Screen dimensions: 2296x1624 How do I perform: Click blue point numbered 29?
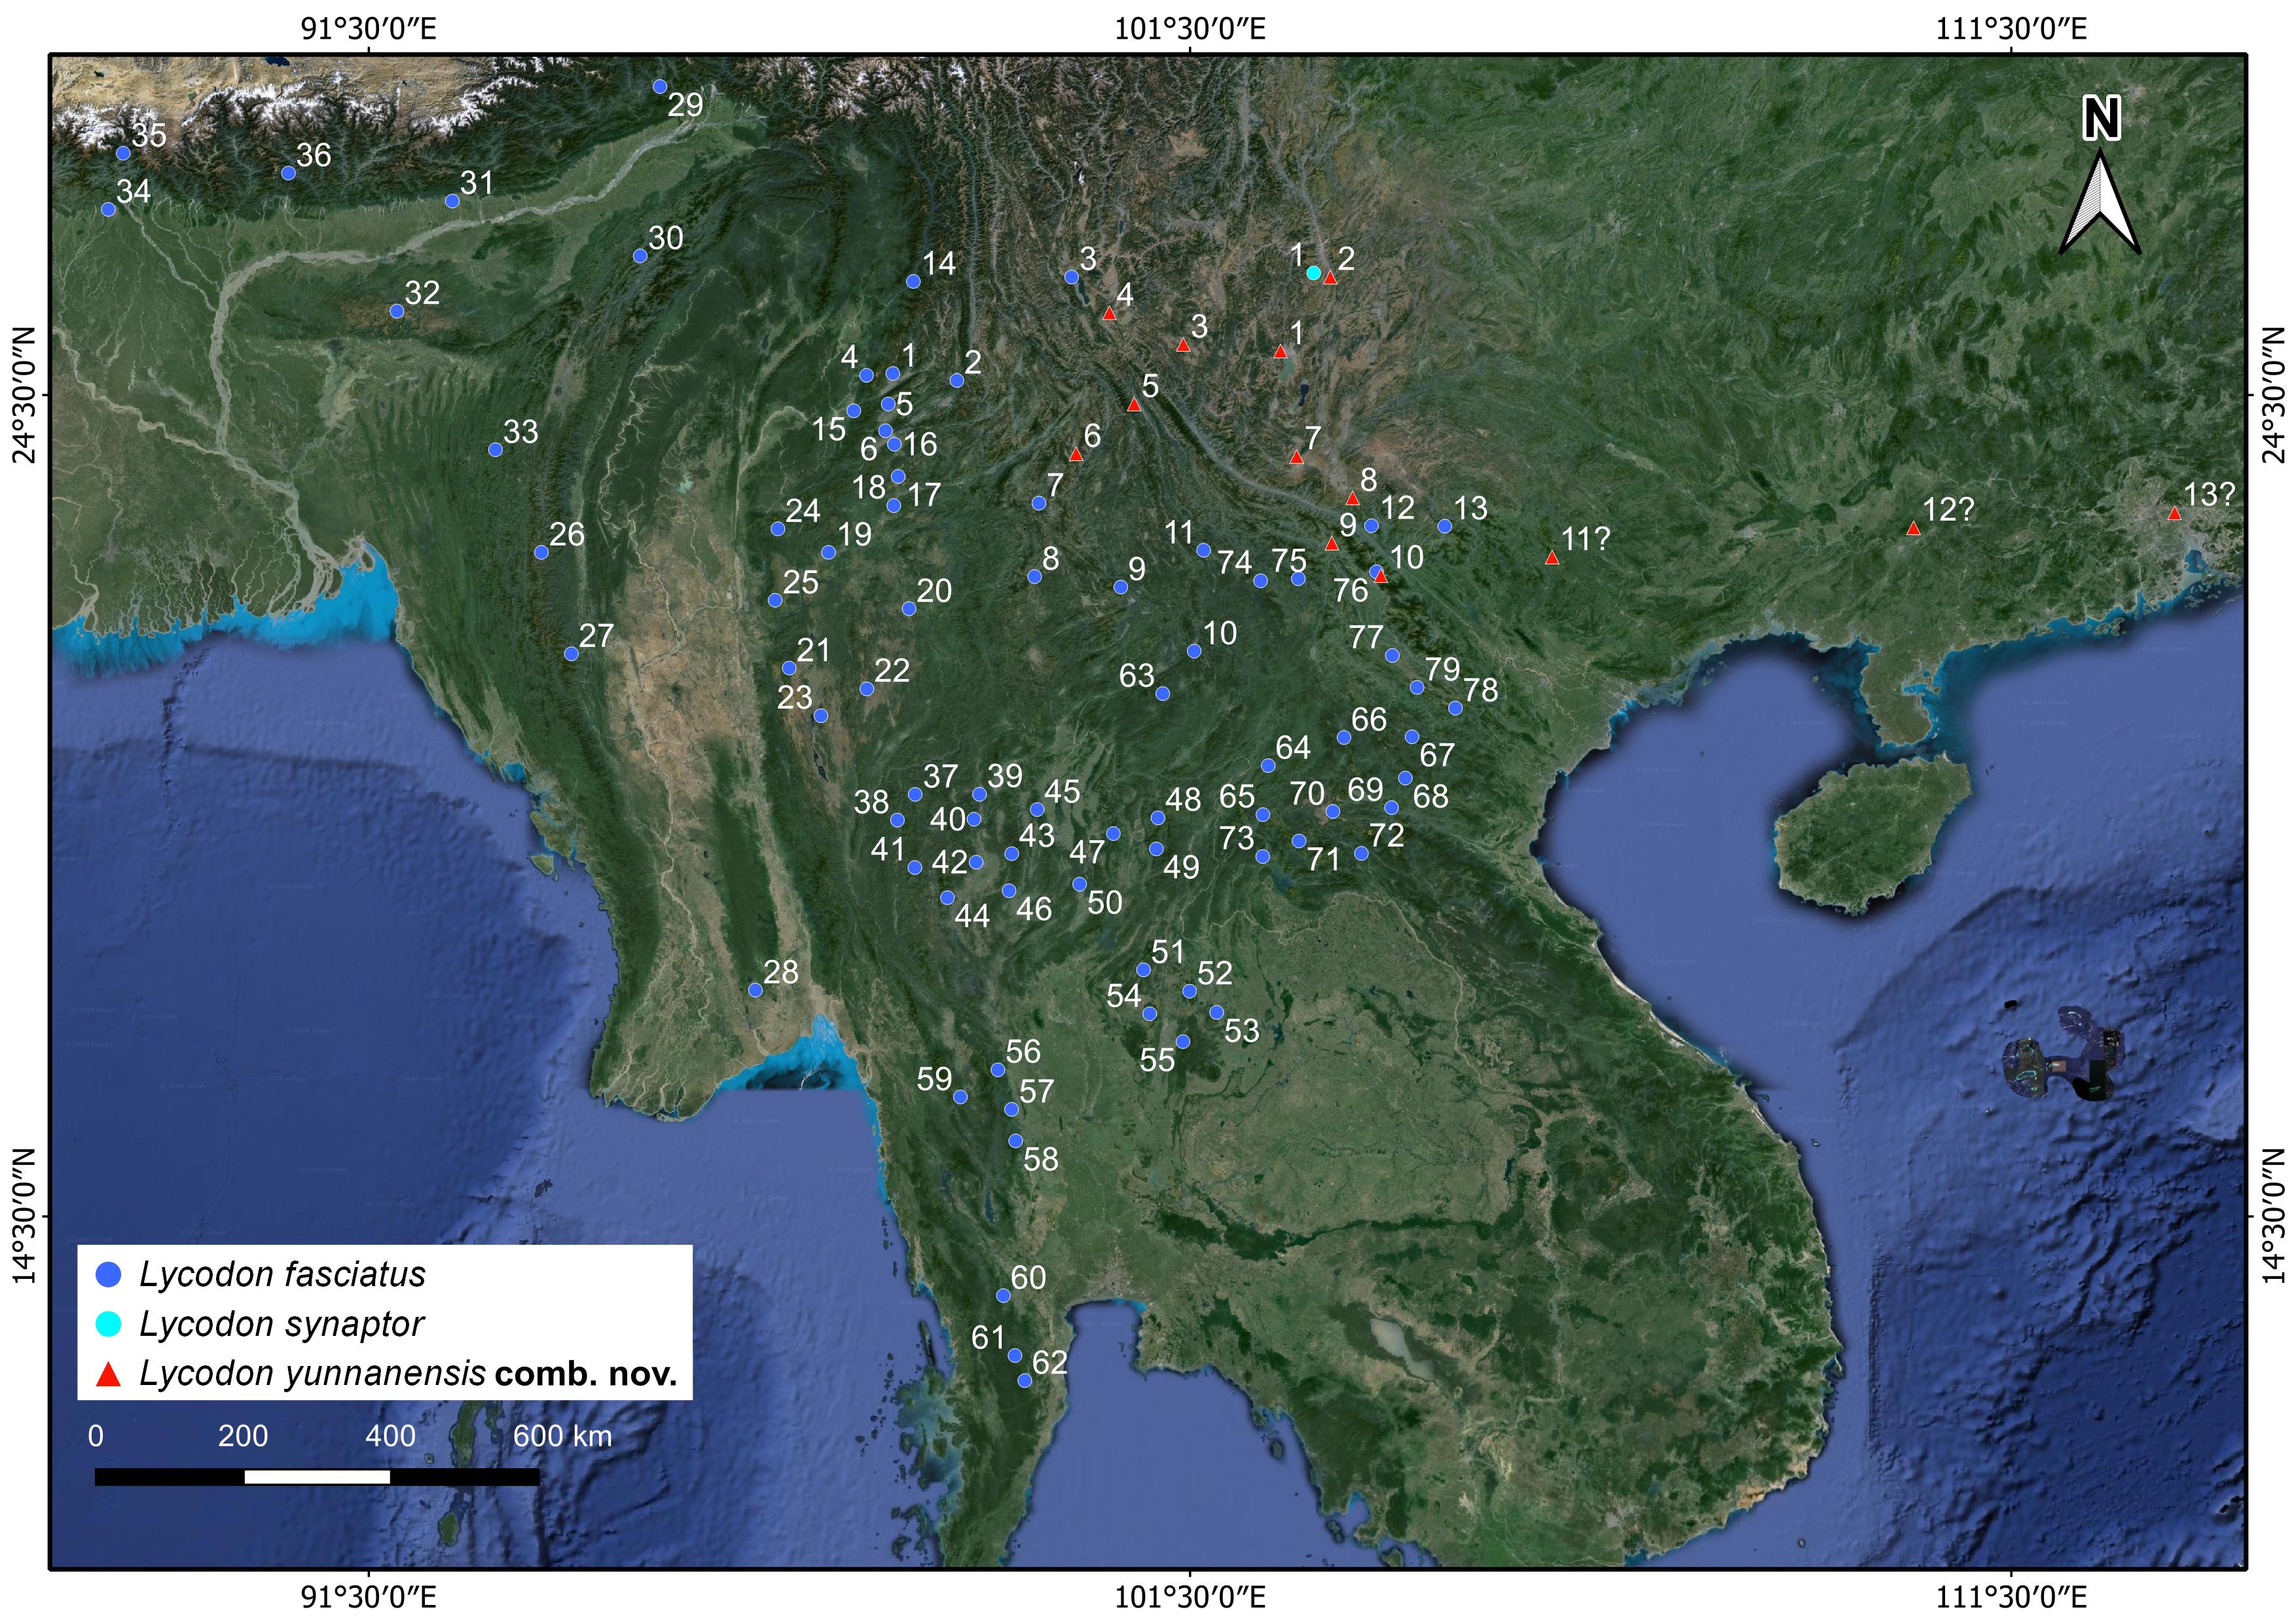coord(660,87)
